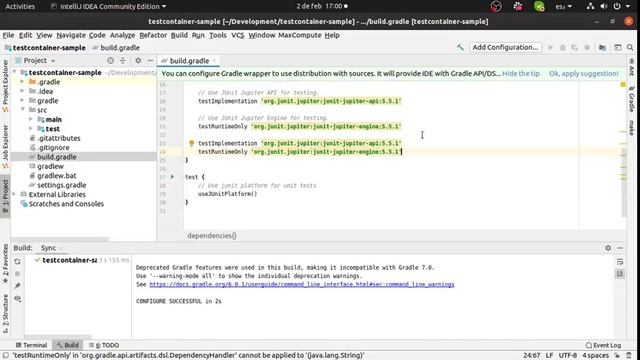Toggle the Project tool window side tab
640x360 pixels.
click(x=5, y=197)
